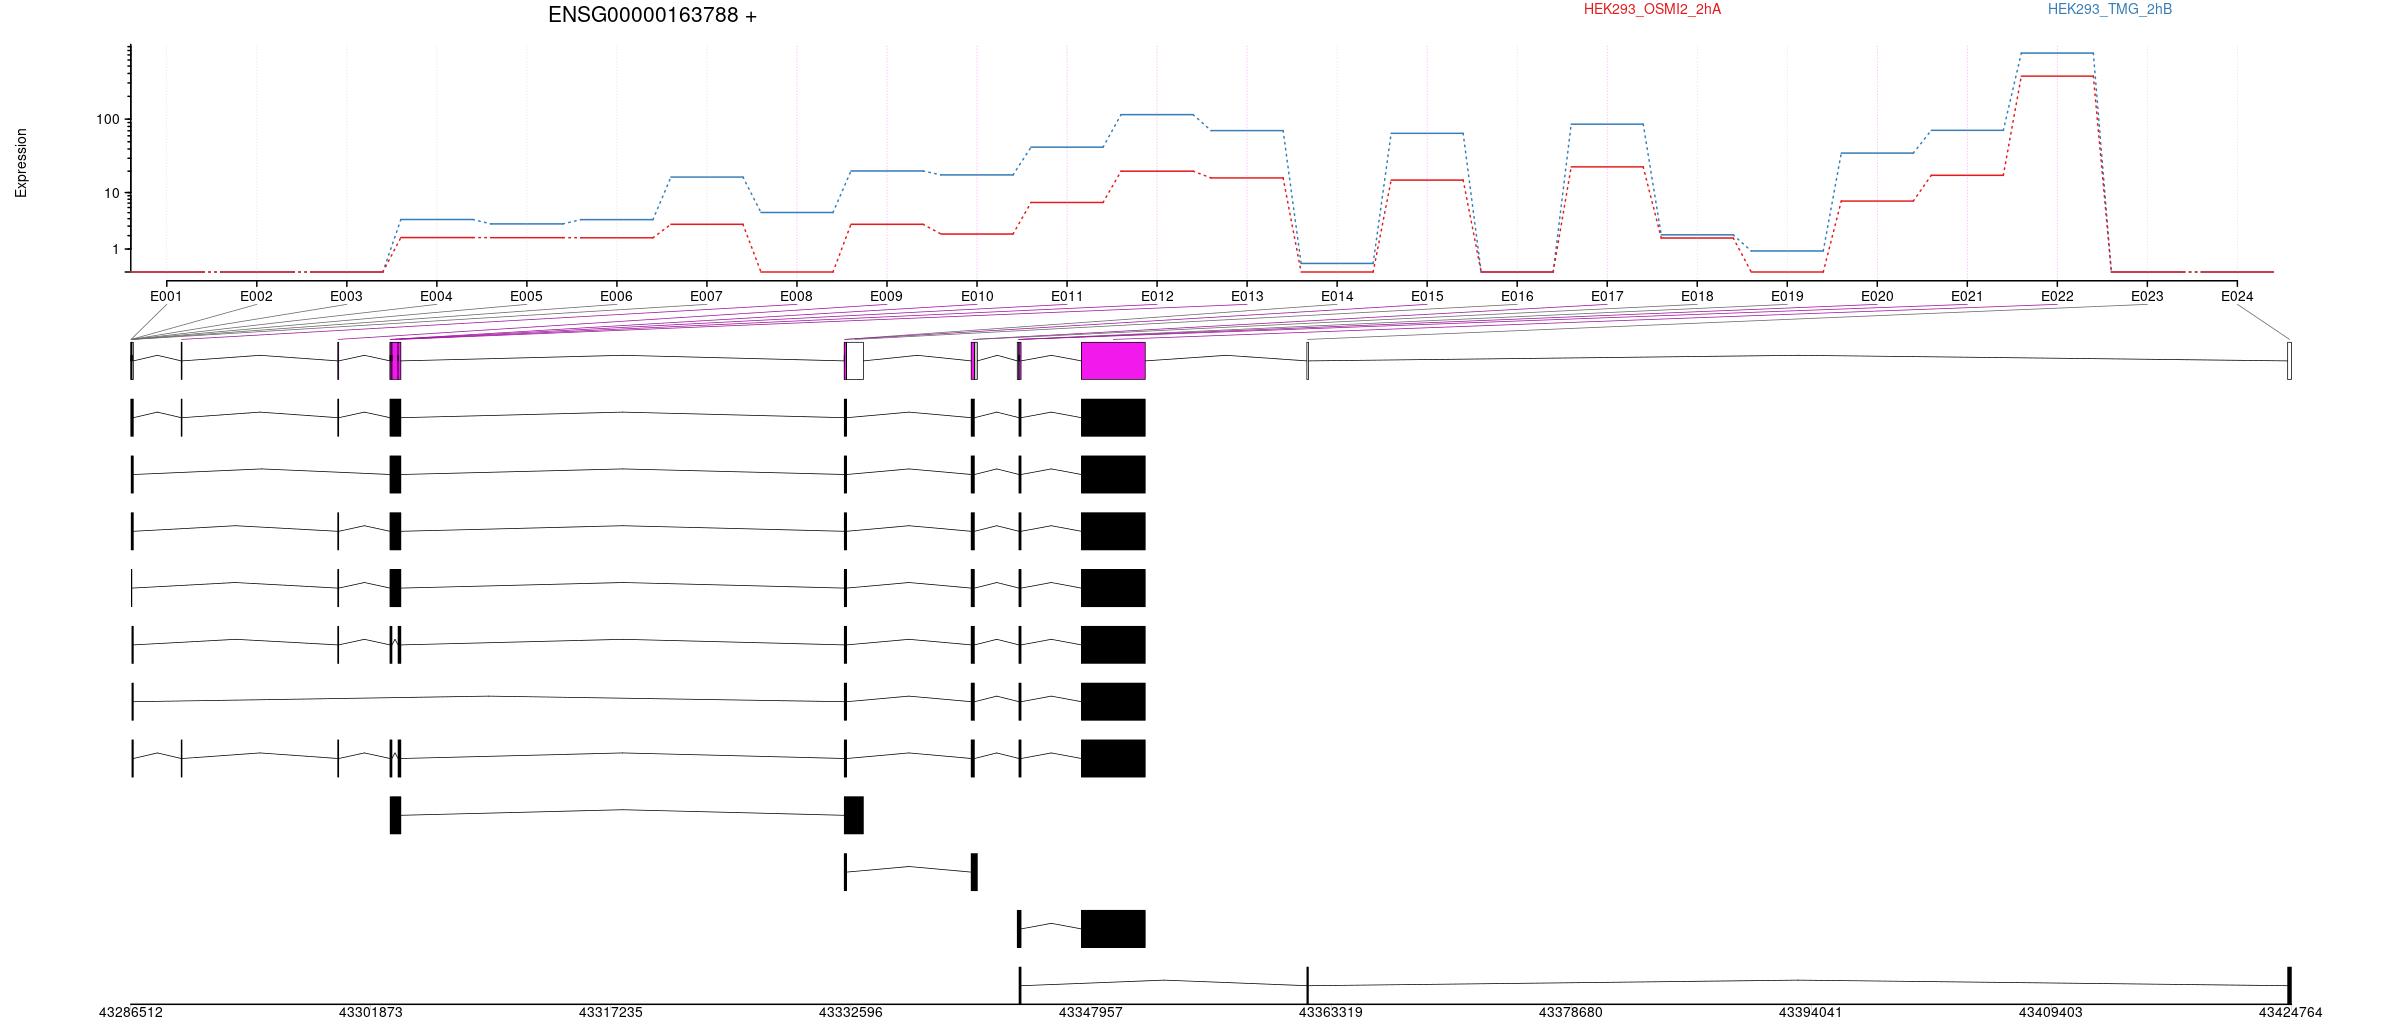Click genomic coordinate 43378680
This screenshot has width=2400, height=1030.
click(x=1571, y=1013)
